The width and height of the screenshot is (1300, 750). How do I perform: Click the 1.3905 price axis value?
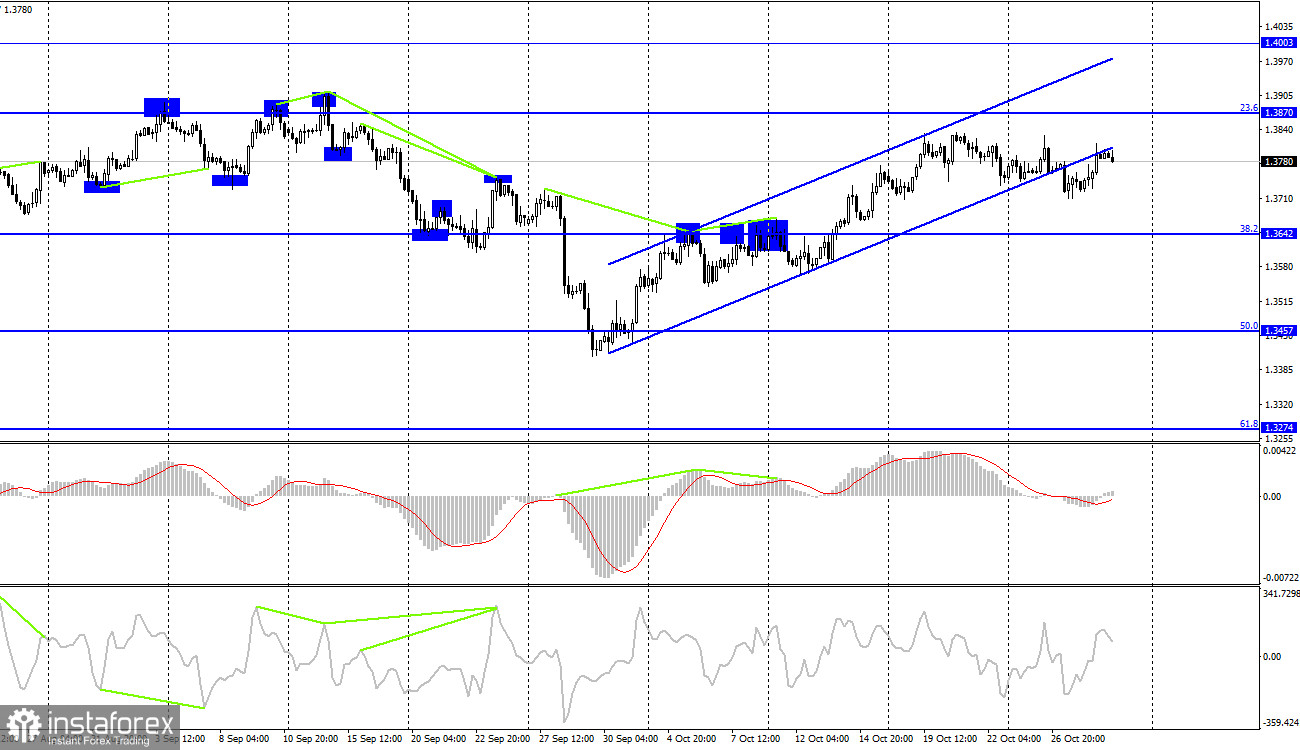1279,96
